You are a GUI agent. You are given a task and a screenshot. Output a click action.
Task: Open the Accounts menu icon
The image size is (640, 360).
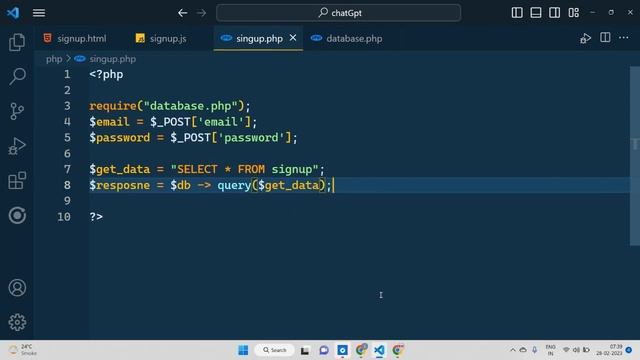click(x=17, y=288)
